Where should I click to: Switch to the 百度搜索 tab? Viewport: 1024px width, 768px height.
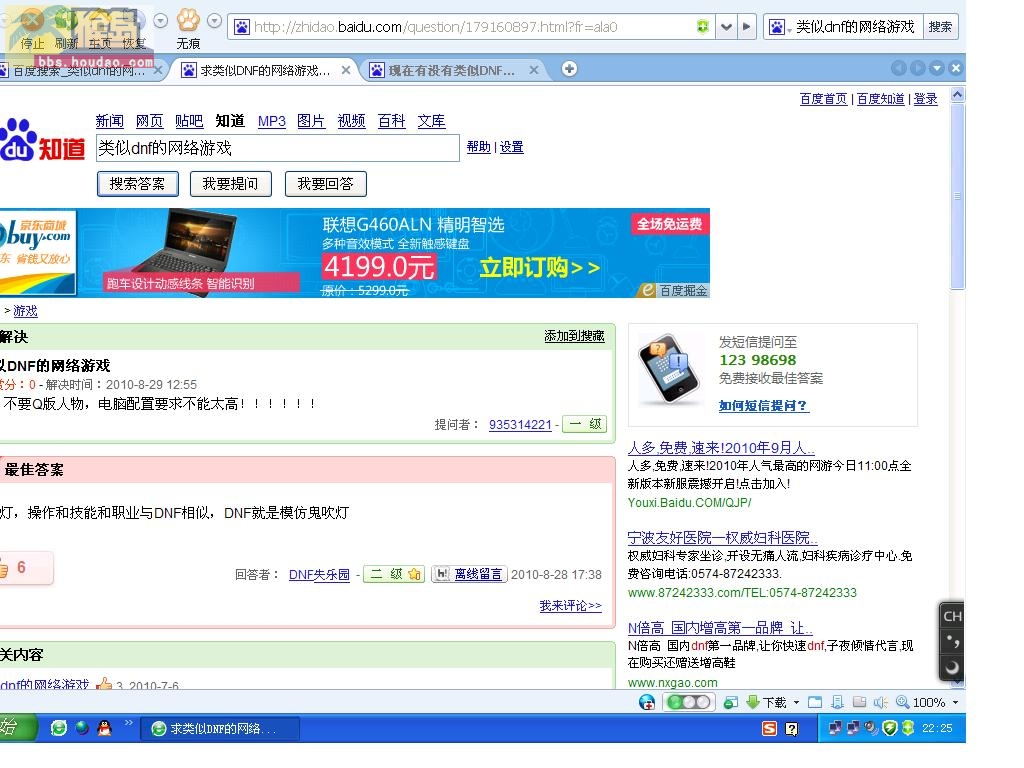click(81, 70)
